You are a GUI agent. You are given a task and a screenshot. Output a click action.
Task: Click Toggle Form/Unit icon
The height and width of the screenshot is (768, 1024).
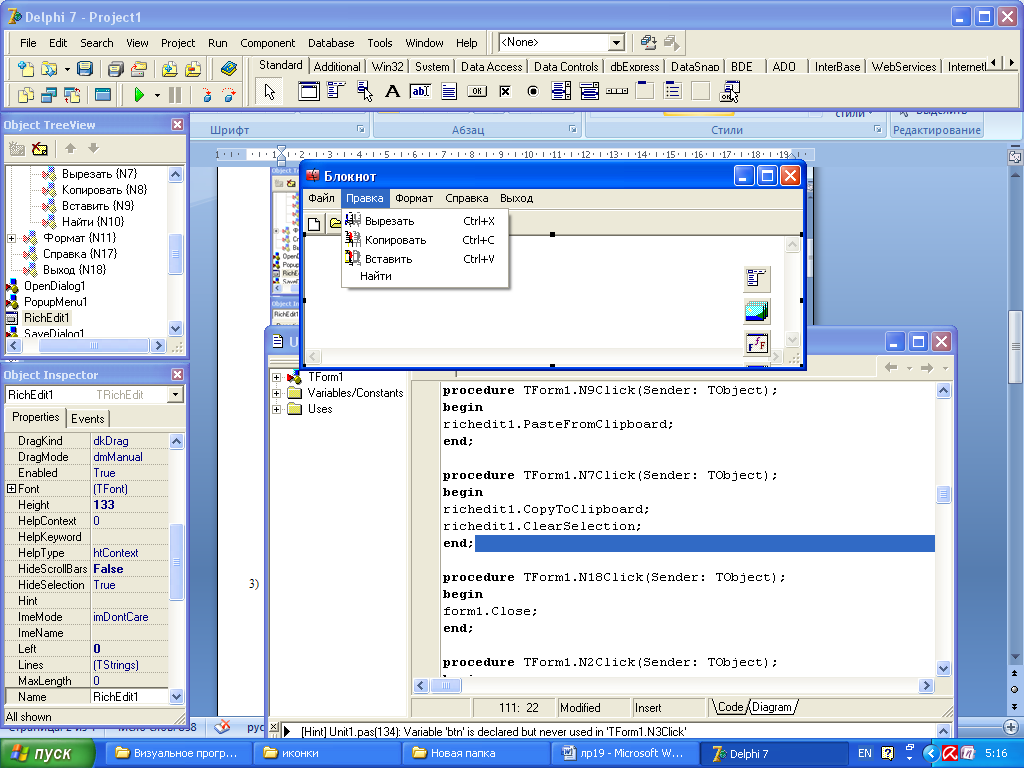click(x=72, y=95)
